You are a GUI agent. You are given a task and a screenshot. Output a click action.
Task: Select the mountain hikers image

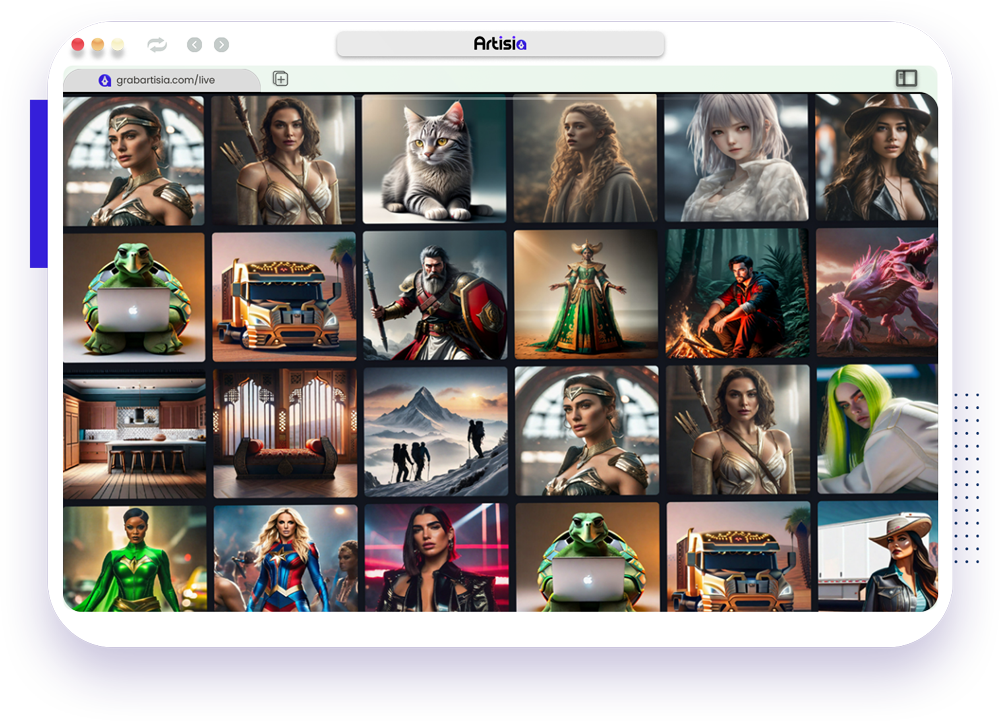pos(436,432)
